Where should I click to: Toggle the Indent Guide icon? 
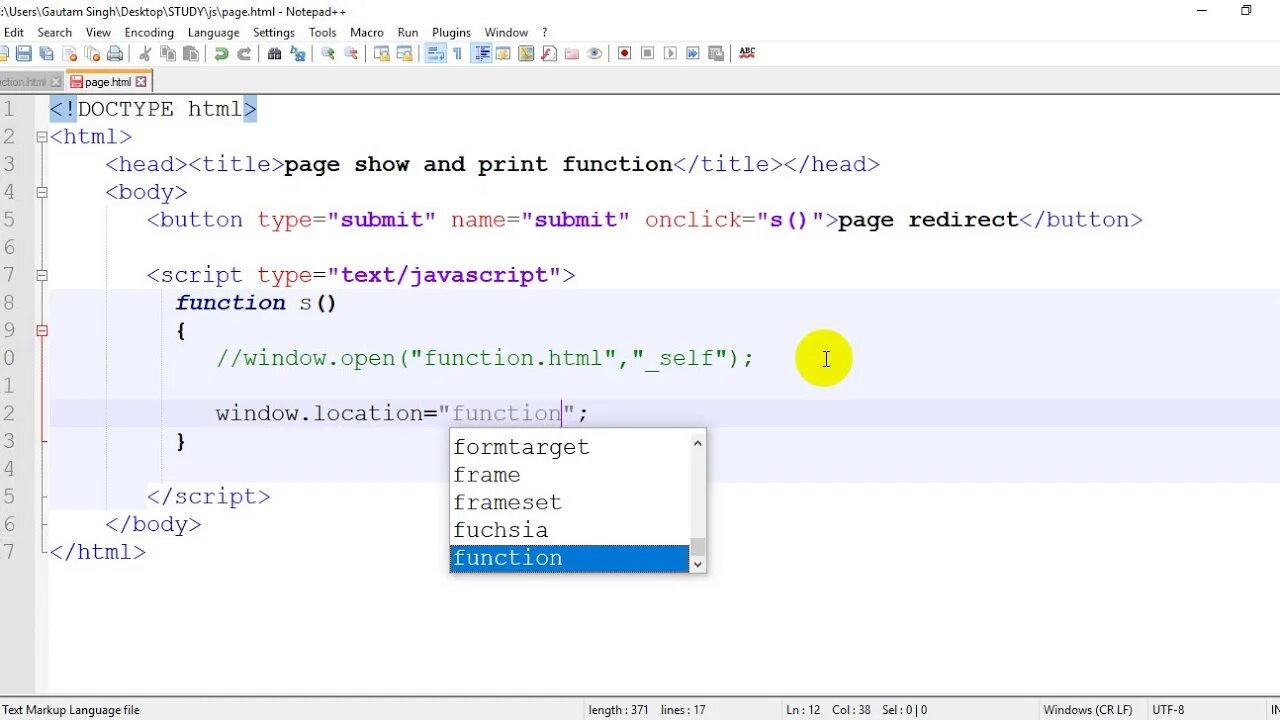(481, 53)
